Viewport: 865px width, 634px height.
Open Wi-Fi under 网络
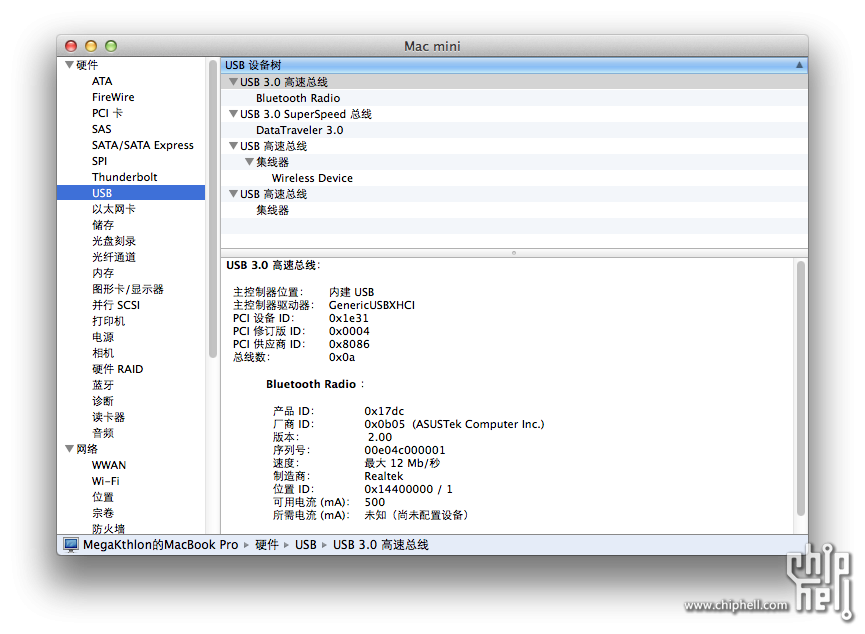pyautogui.click(x=105, y=481)
